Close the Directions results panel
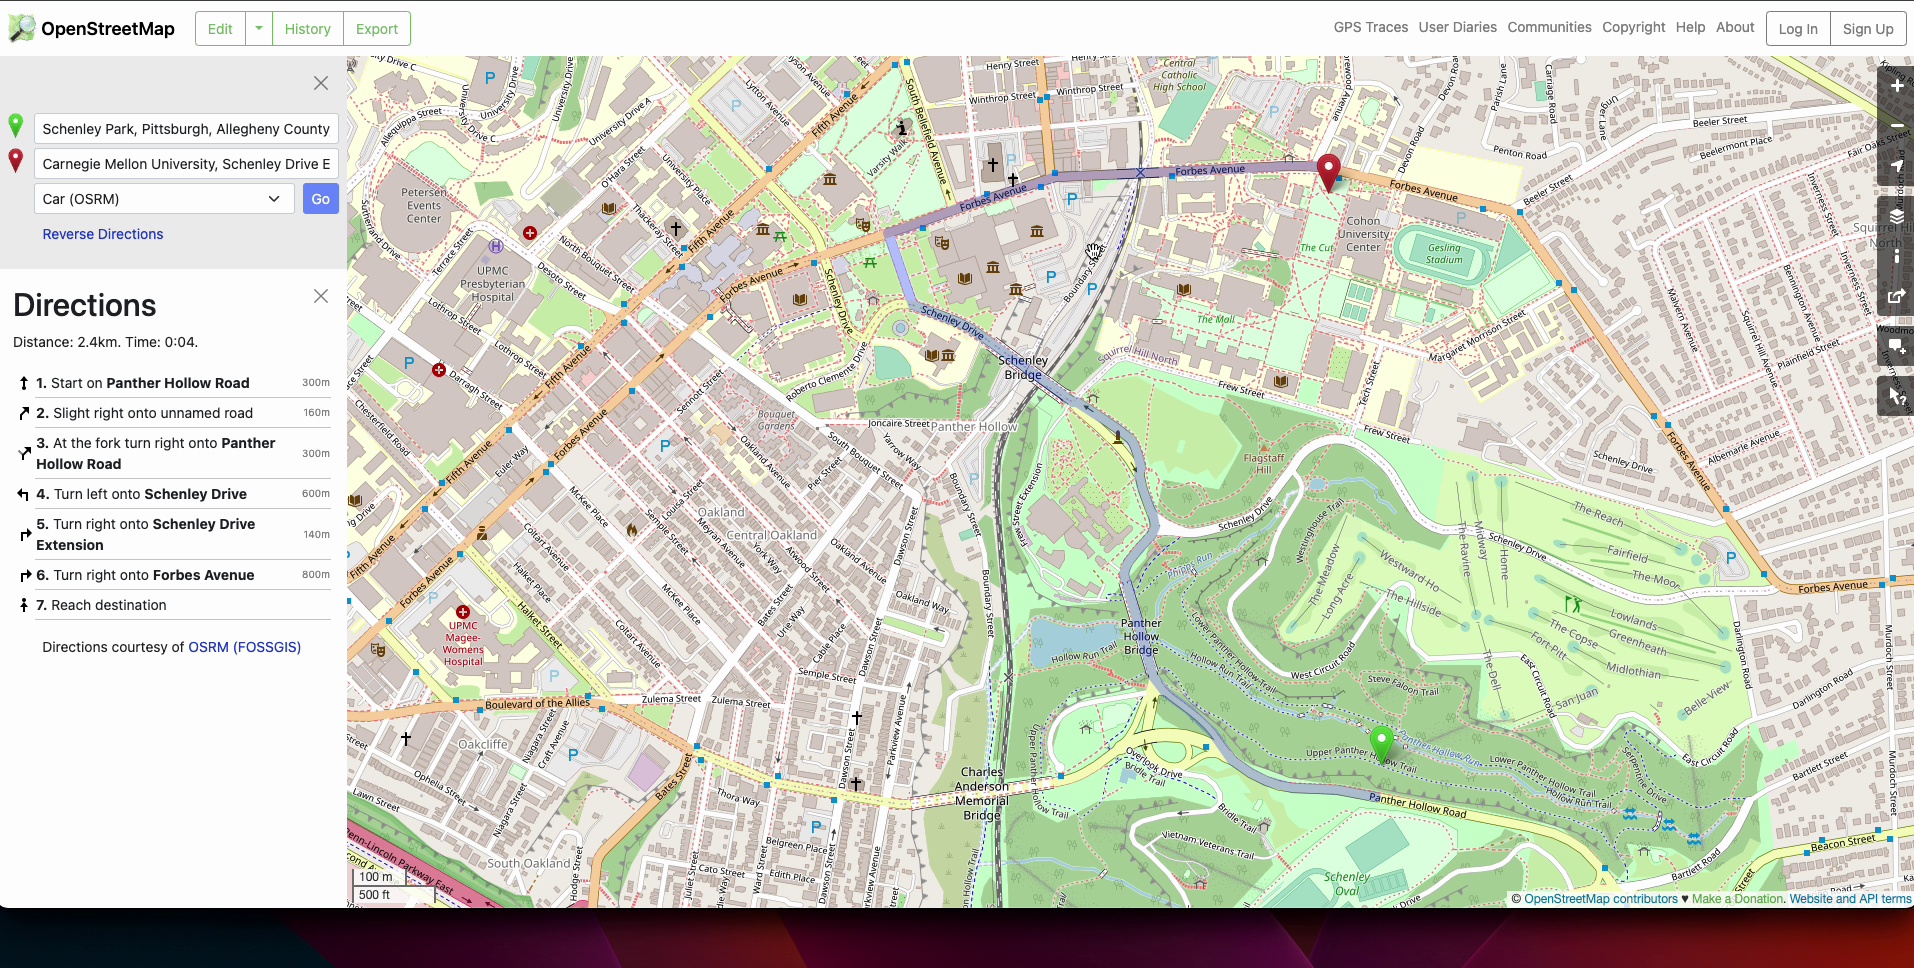Viewport: 1914px width, 968px height. (x=321, y=296)
